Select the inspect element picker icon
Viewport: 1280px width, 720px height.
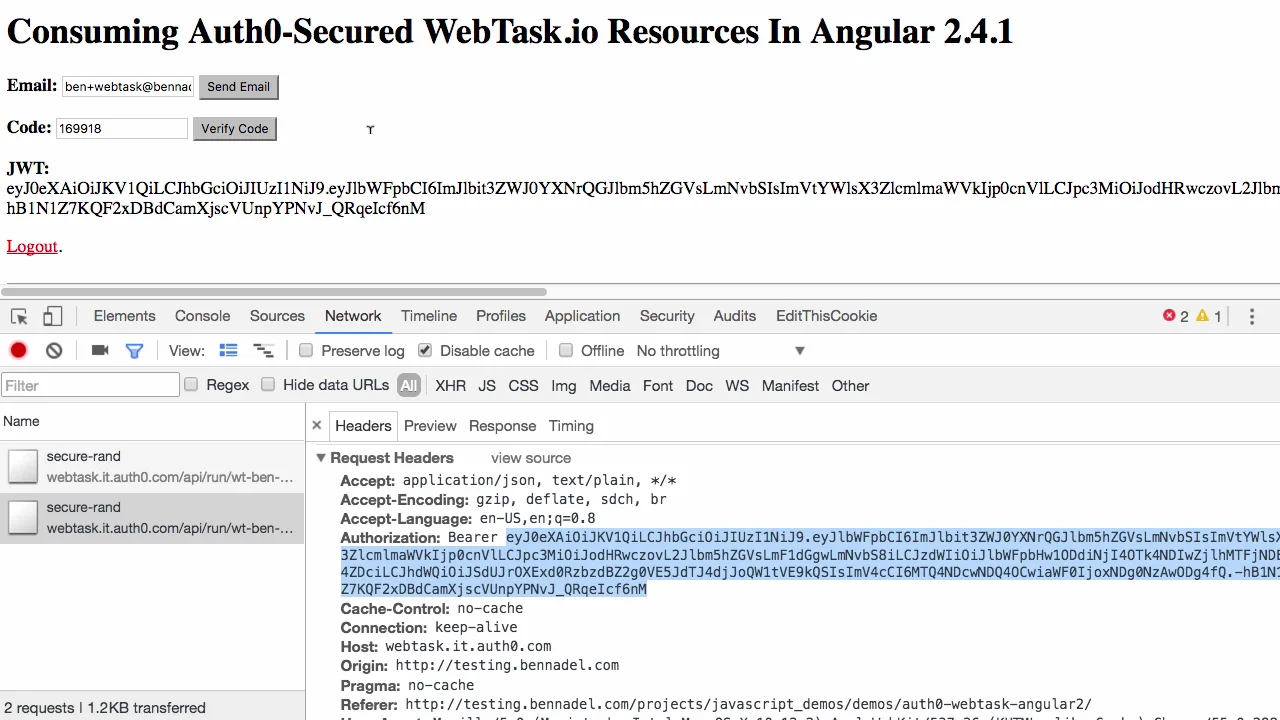pyautogui.click(x=19, y=316)
